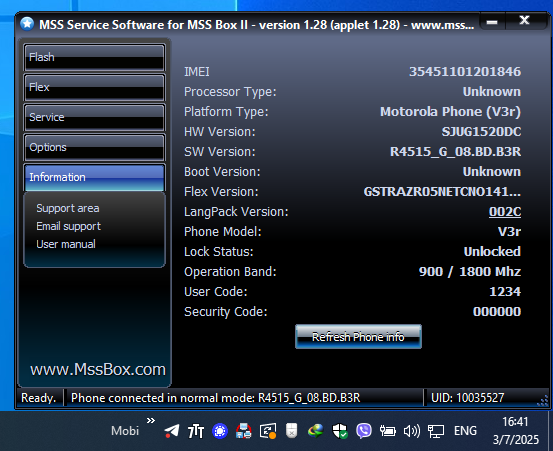Click the Lock Status value Unlocked
This screenshot has width=553, height=451.
pos(492,251)
